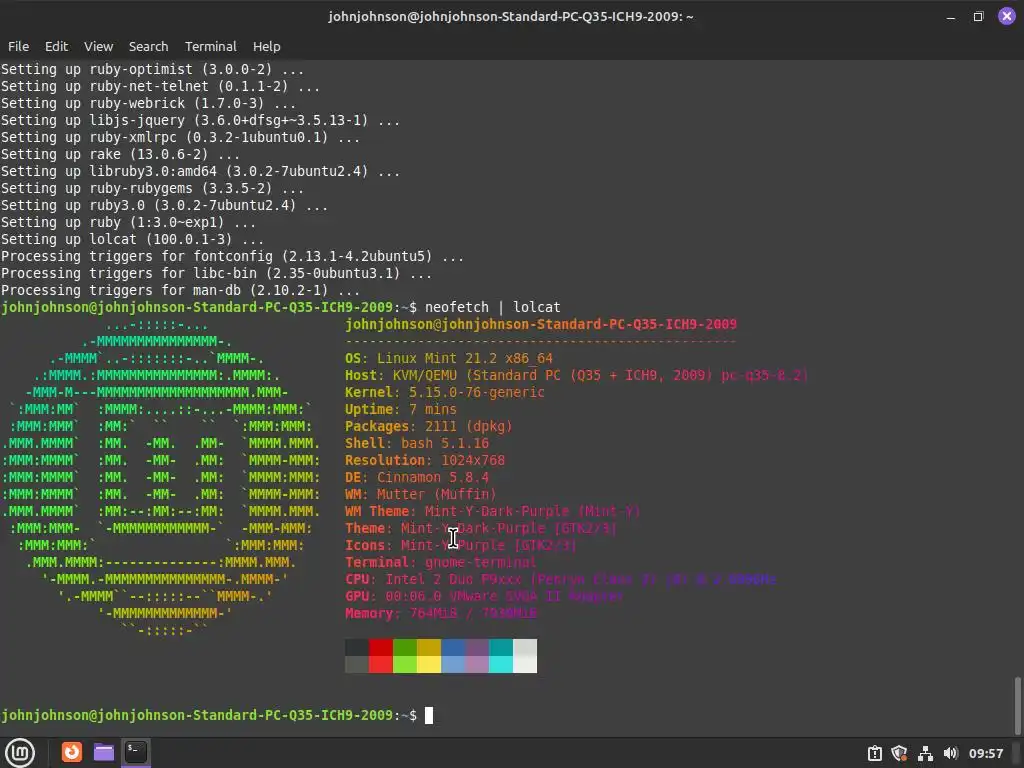Image resolution: width=1024 pixels, height=768 pixels.
Task: Minimize the terminal window
Action: coord(951,16)
